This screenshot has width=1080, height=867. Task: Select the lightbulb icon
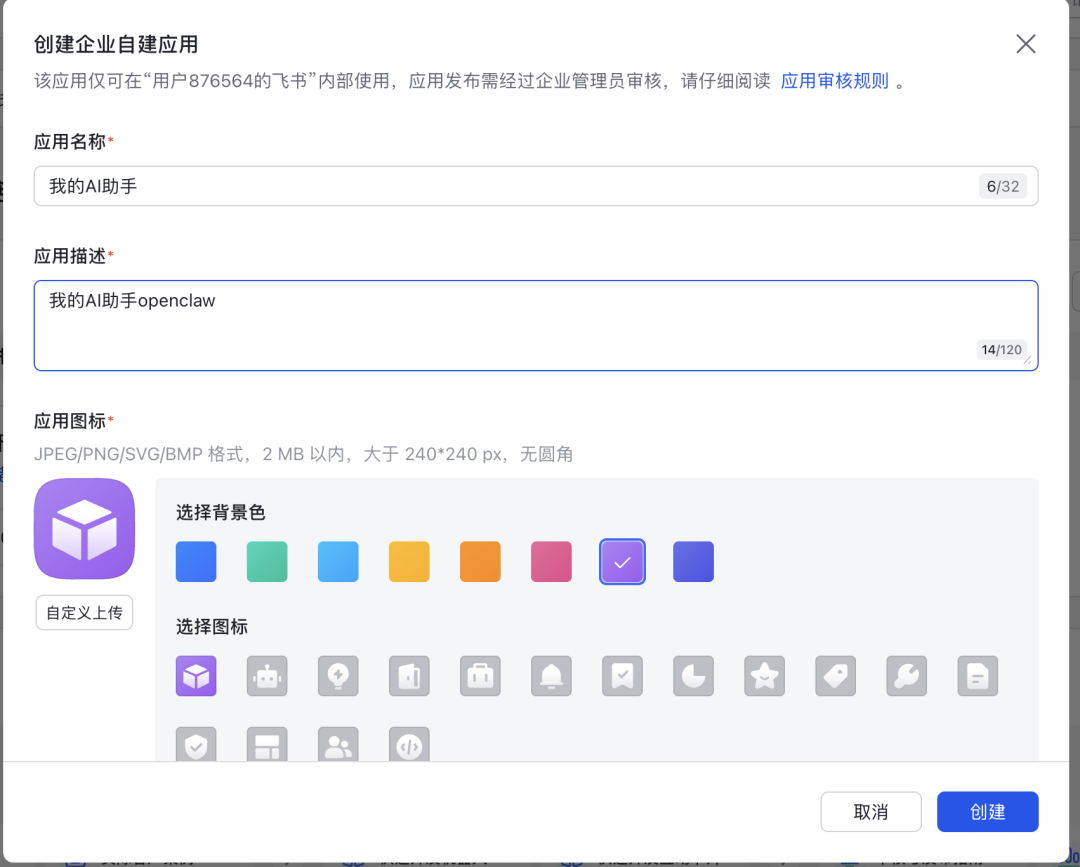click(338, 676)
